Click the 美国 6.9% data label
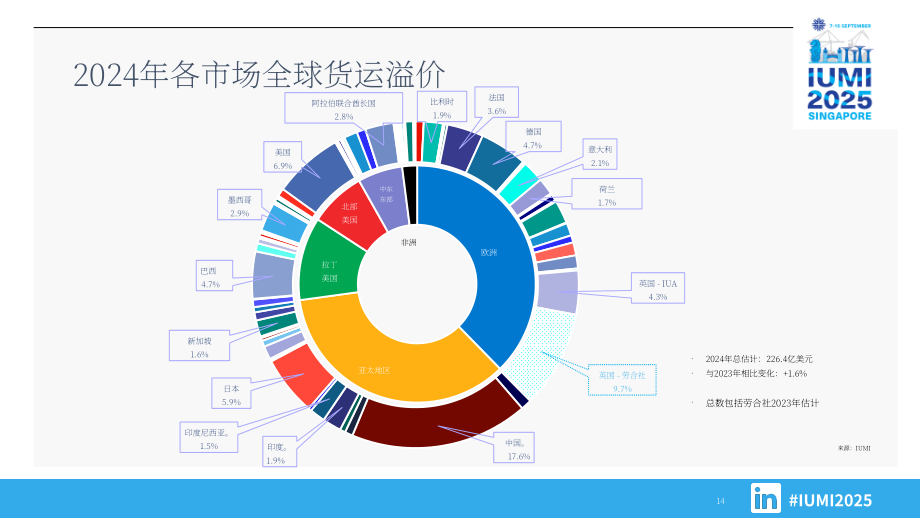920x518 pixels. coord(283,157)
